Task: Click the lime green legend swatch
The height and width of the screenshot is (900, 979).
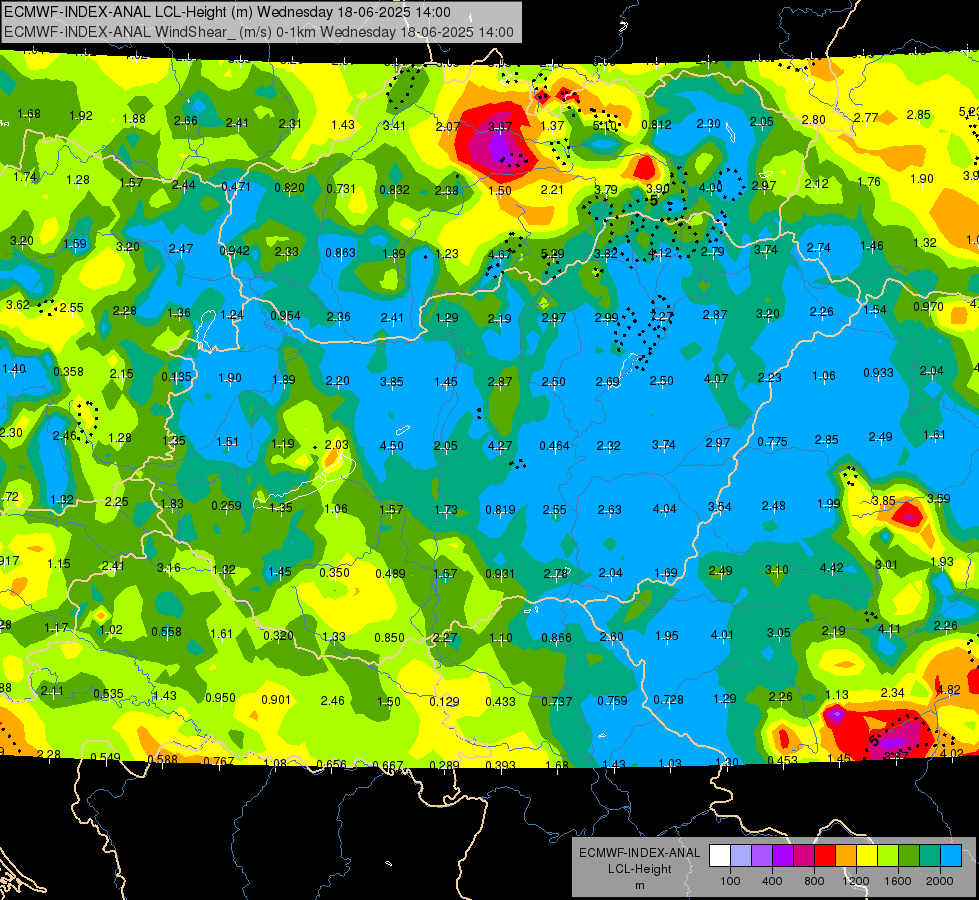Action: (x=888, y=855)
